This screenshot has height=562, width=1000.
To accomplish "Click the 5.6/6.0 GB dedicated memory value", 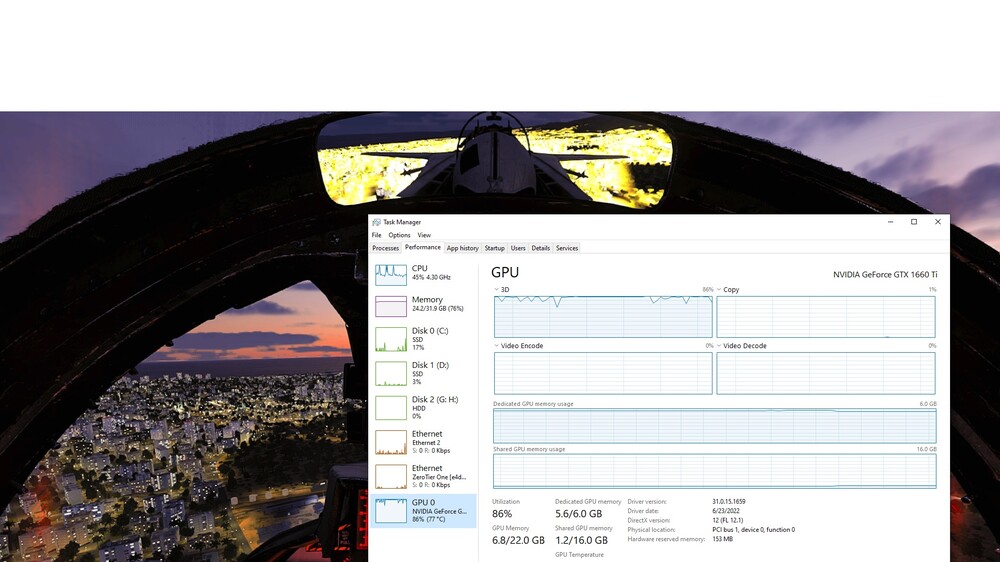I will [x=578, y=514].
